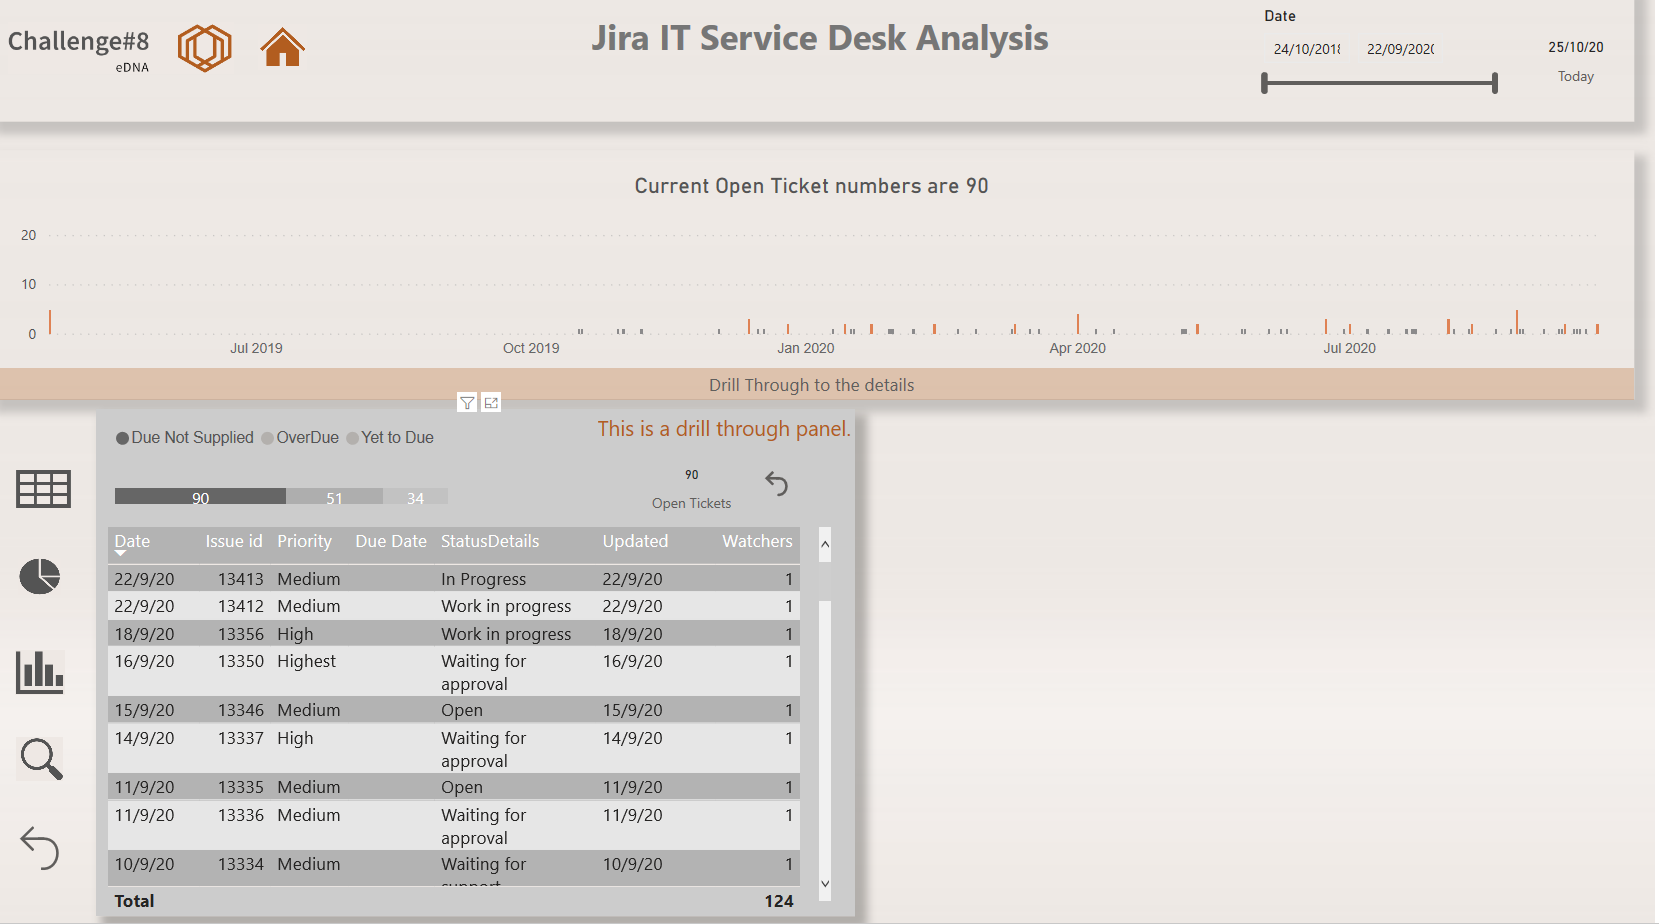
Task: Click the 'In Progress' status cell
Action: point(483,579)
